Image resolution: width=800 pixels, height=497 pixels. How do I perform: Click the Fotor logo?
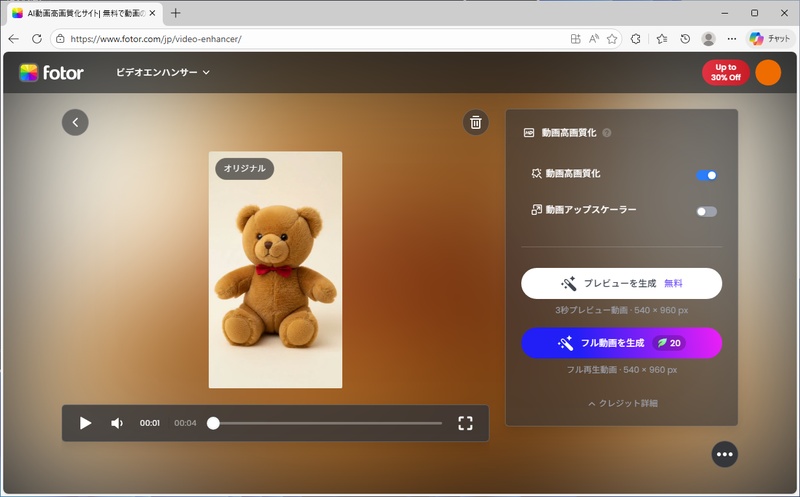coord(51,72)
